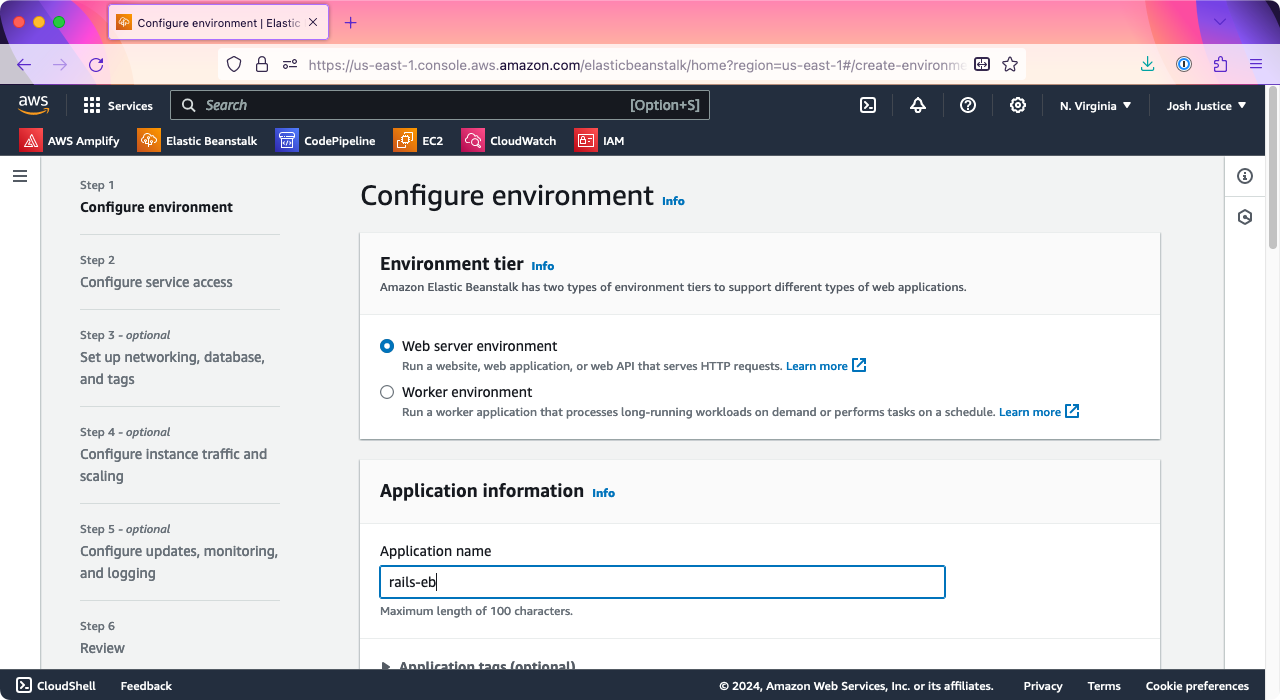Open Learn more for Web server environment
1280x700 pixels.
click(x=826, y=366)
